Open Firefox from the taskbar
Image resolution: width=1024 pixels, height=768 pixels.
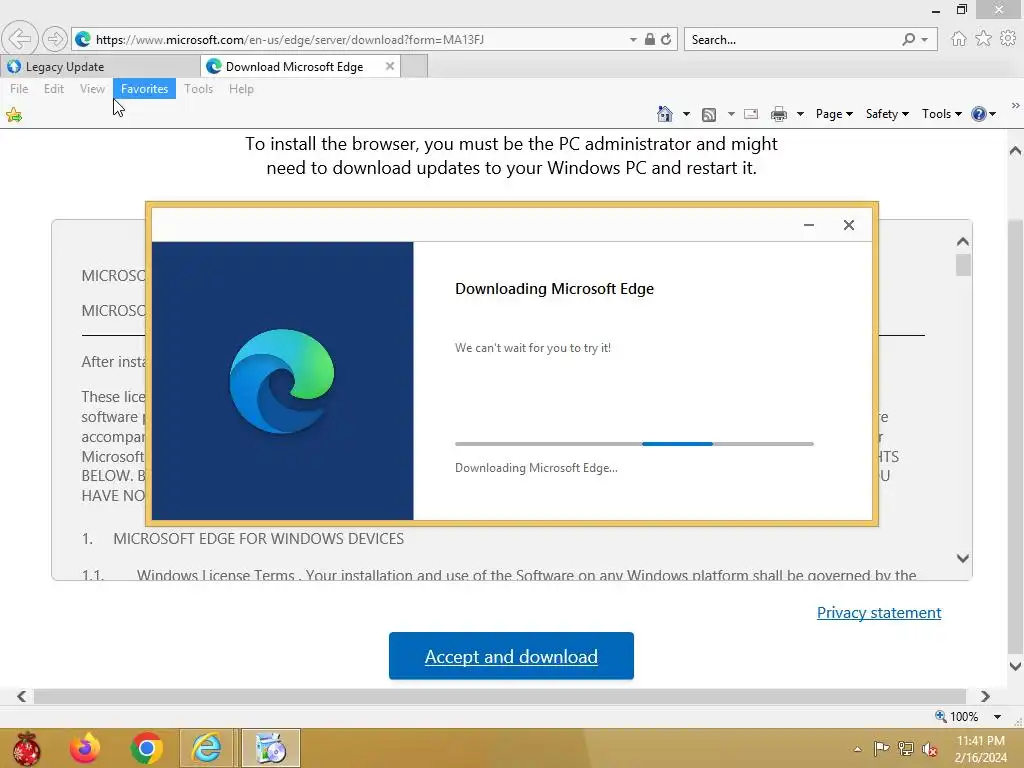85,748
